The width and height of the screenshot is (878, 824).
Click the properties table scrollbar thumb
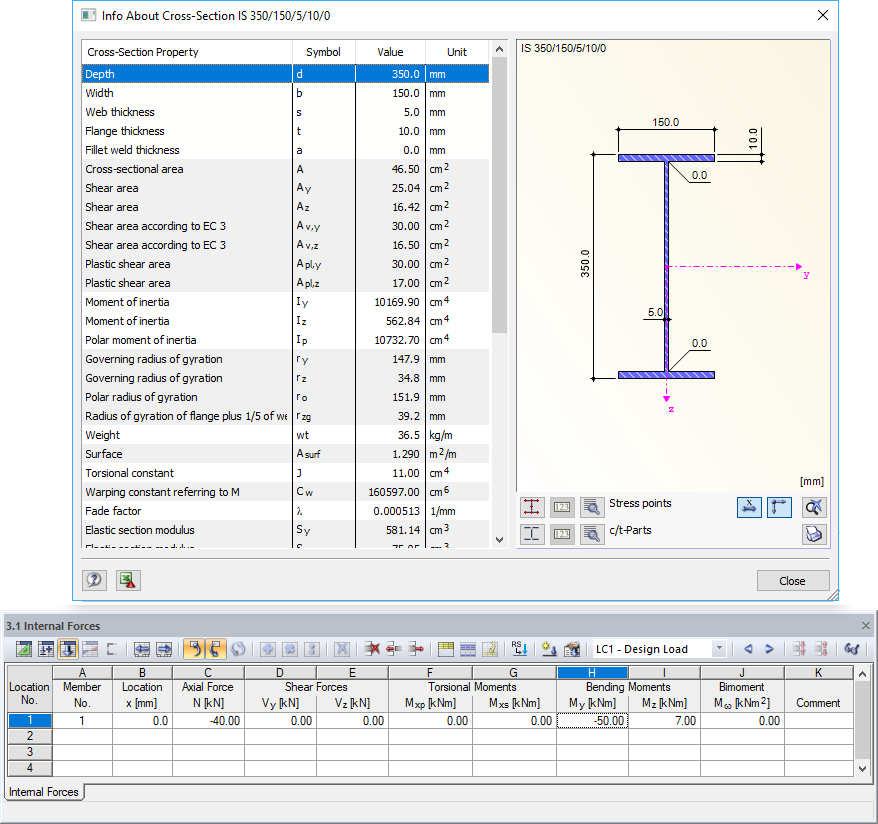point(499,195)
